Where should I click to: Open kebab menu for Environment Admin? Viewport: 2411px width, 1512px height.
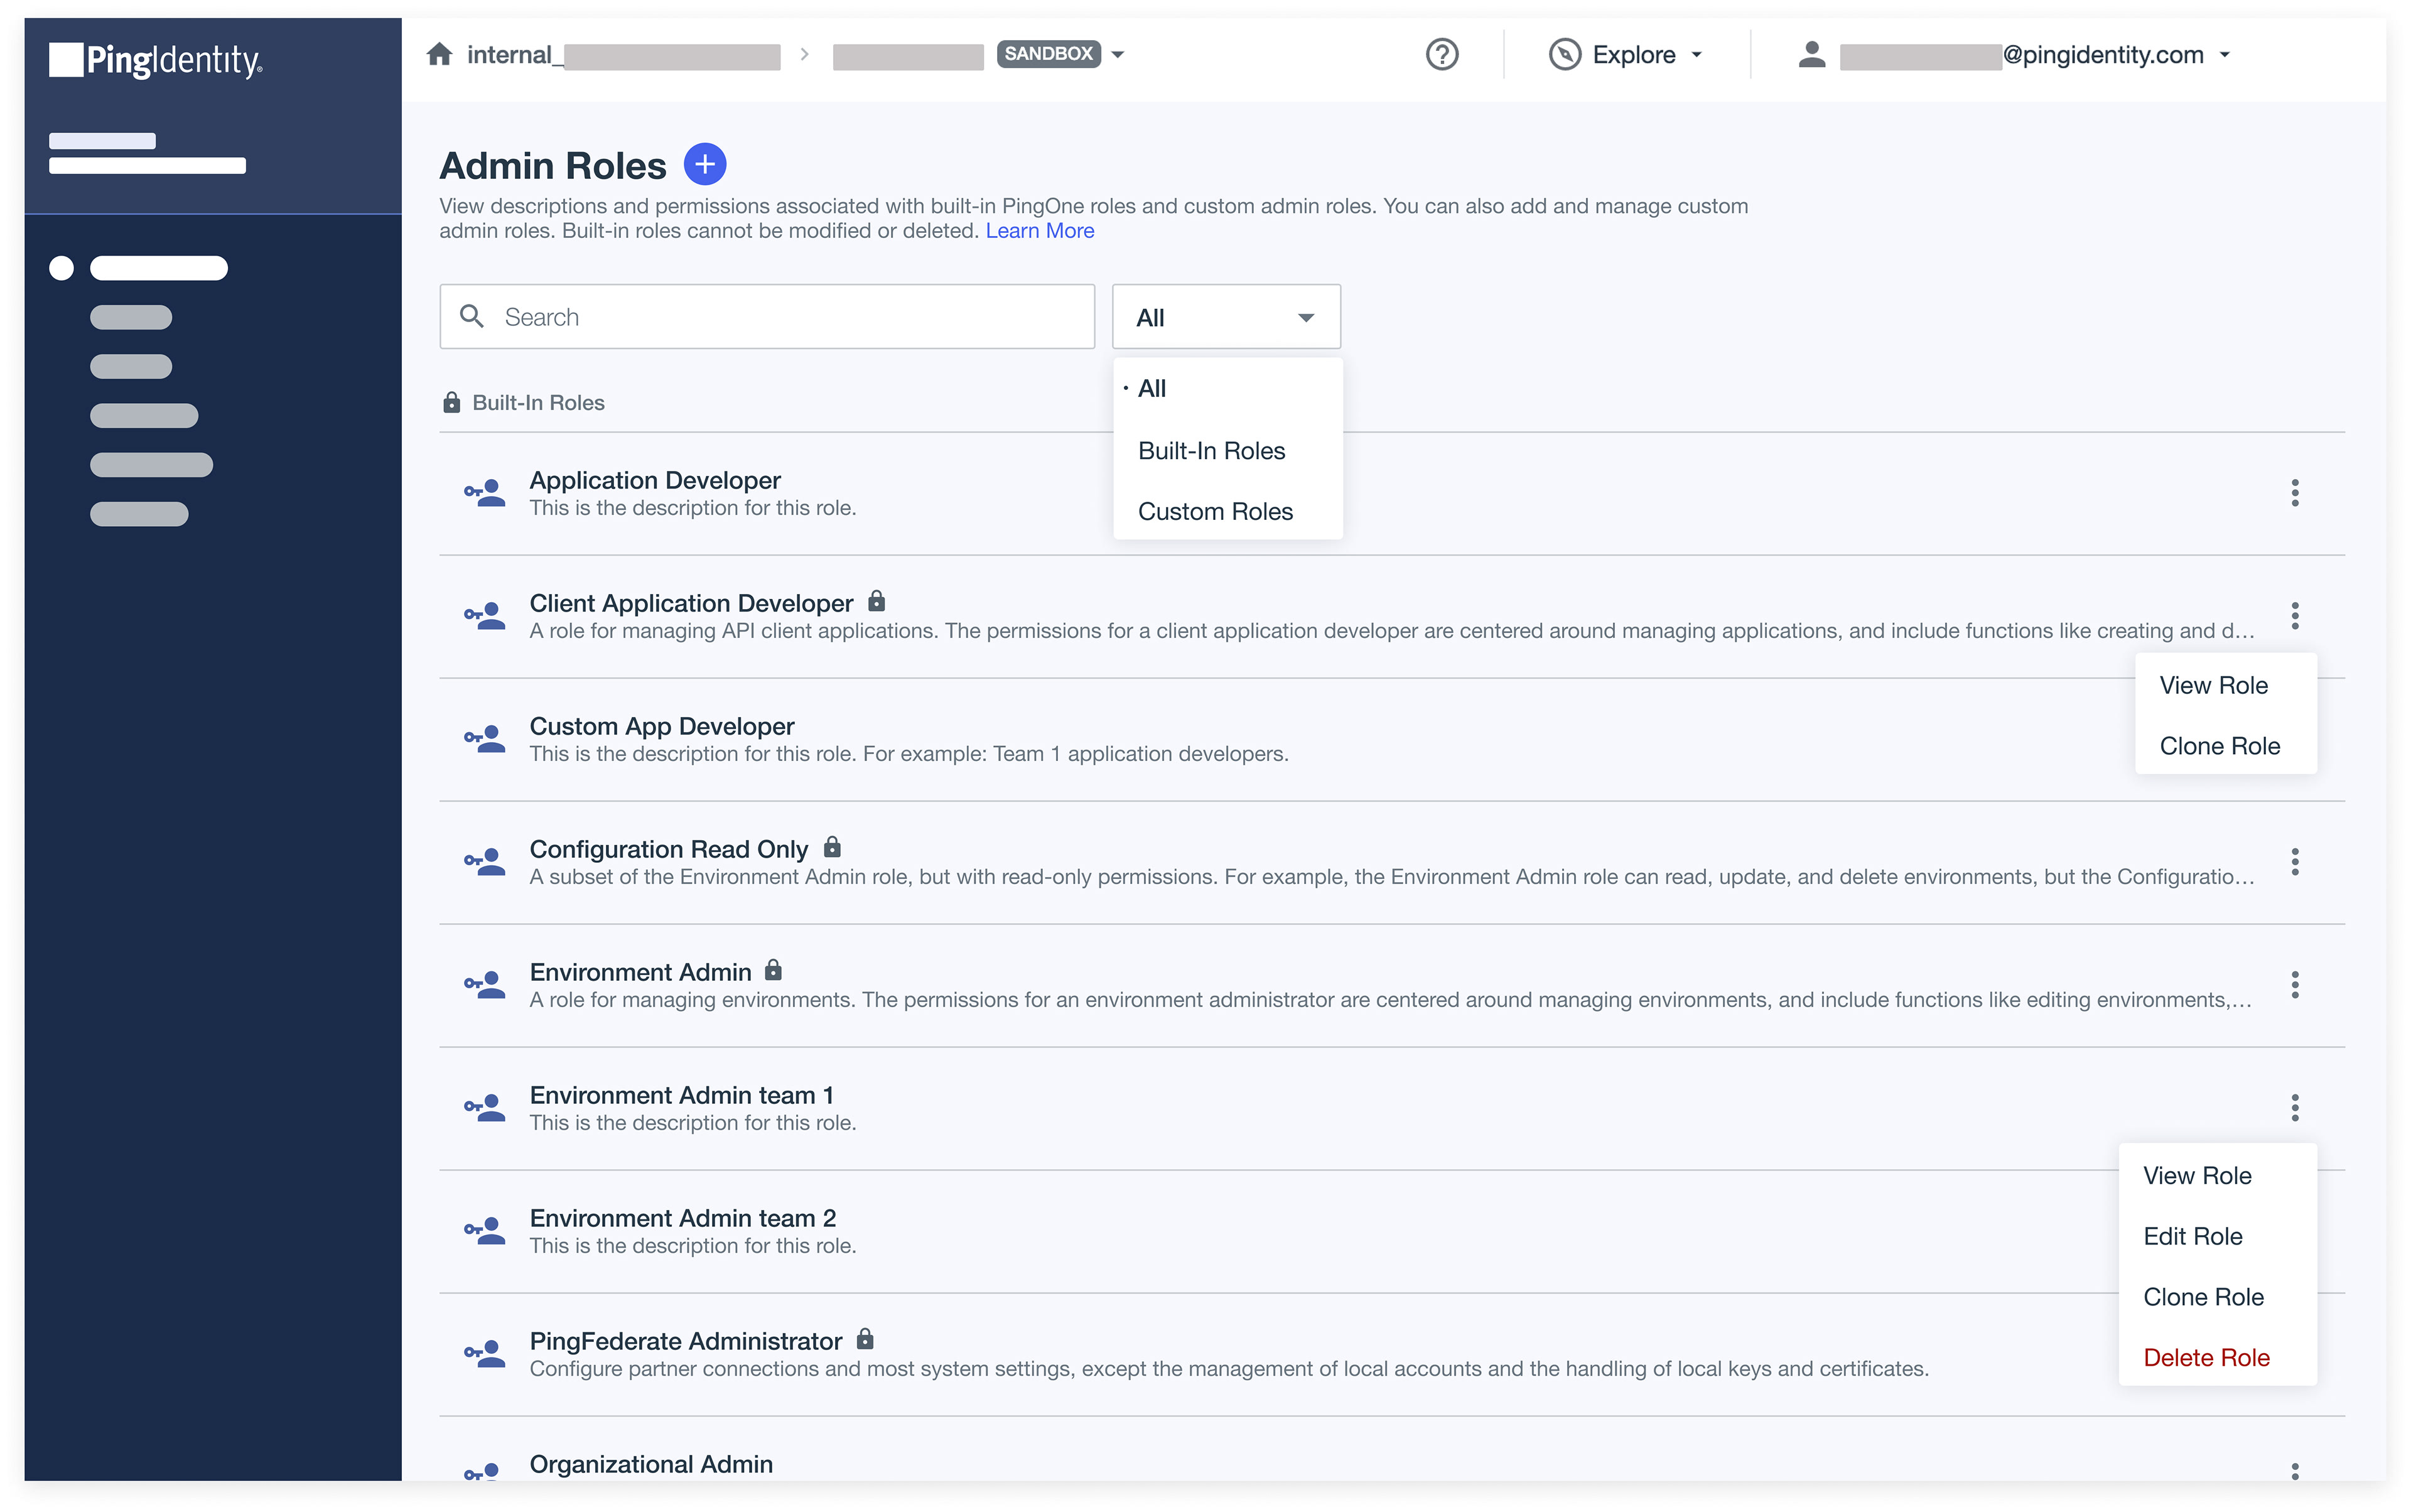click(2294, 985)
